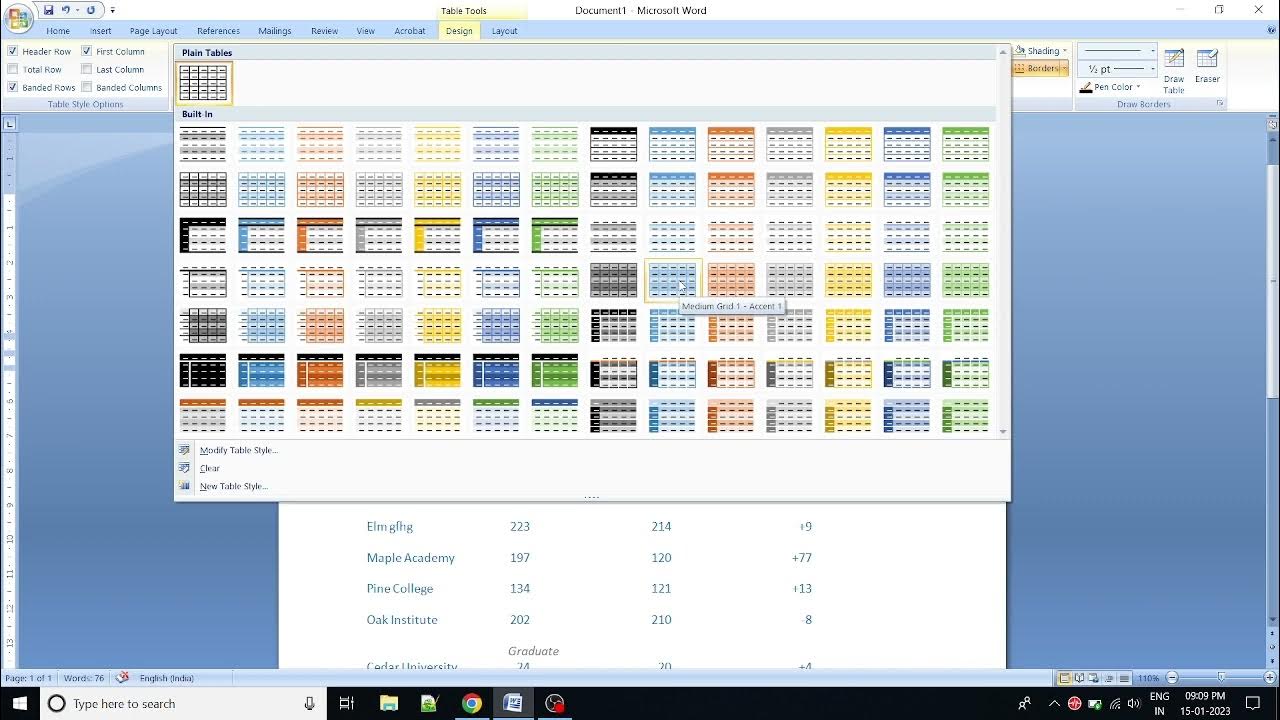Viewport: 1280px width, 720px height.
Task: Click the Word taskbar icon
Action: tap(512, 704)
